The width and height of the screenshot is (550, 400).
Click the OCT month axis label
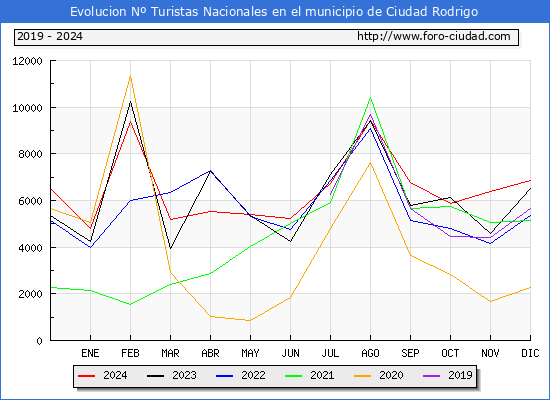point(450,353)
